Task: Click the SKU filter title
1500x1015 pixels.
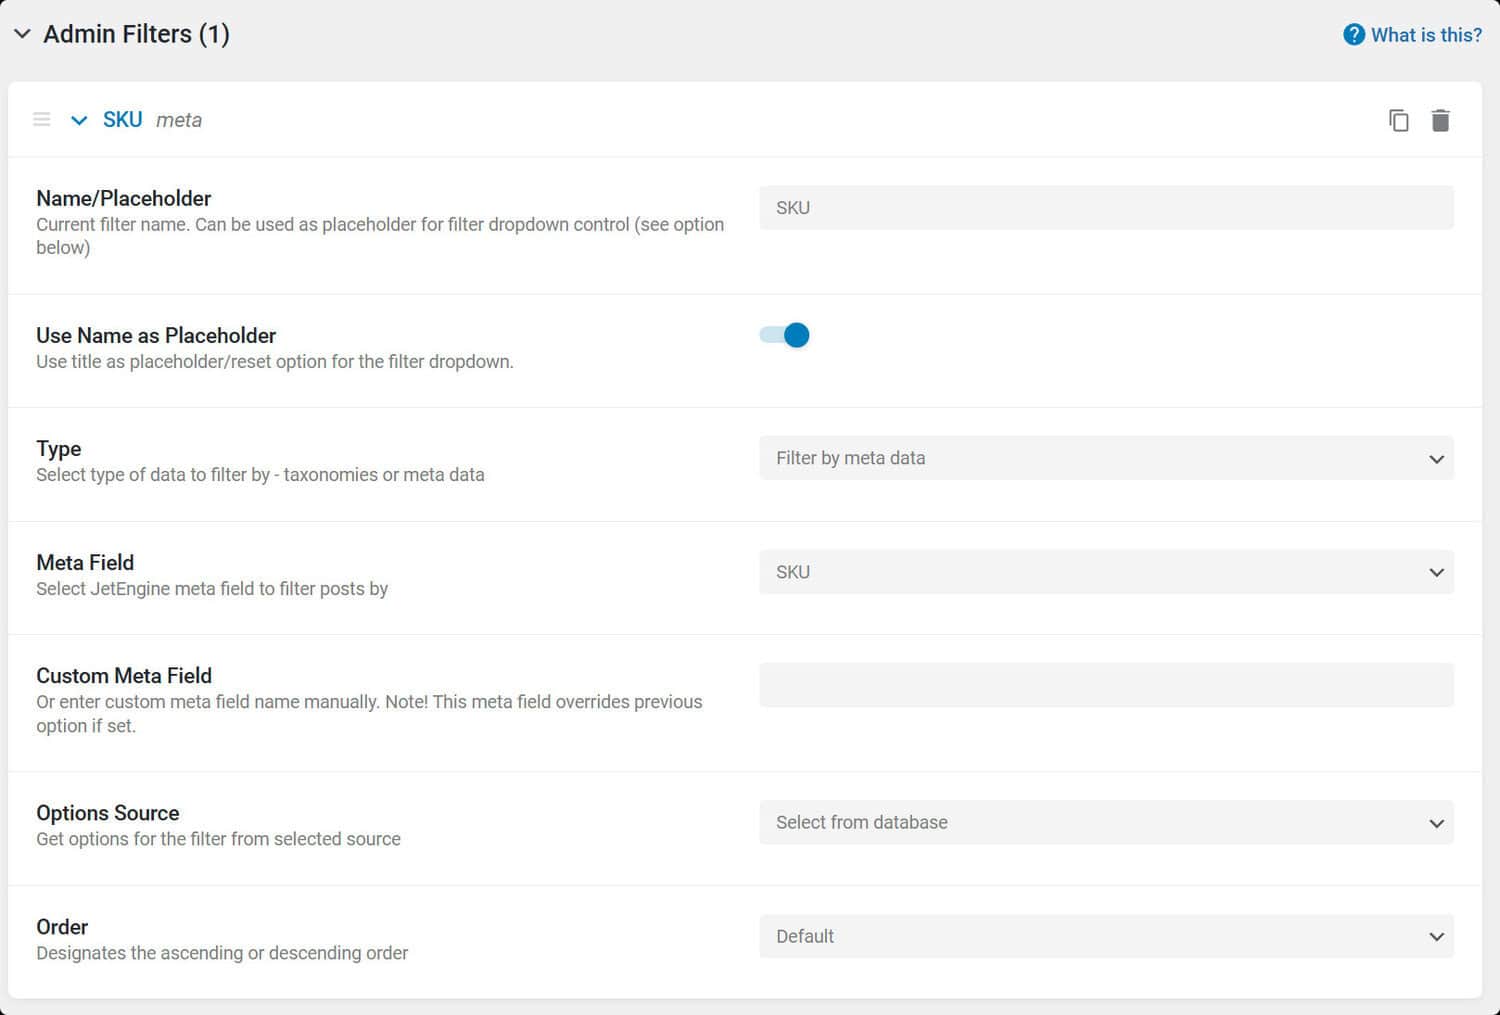Action: coord(123,120)
